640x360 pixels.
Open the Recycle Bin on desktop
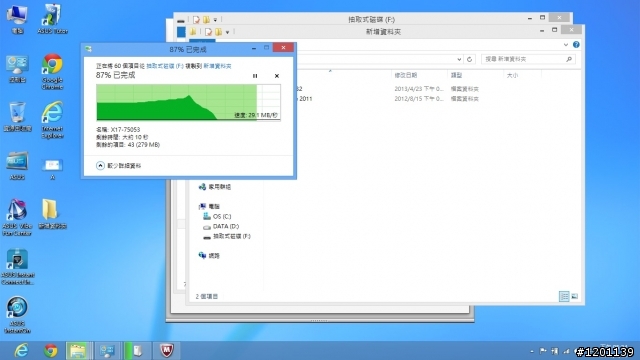[x=17, y=117]
